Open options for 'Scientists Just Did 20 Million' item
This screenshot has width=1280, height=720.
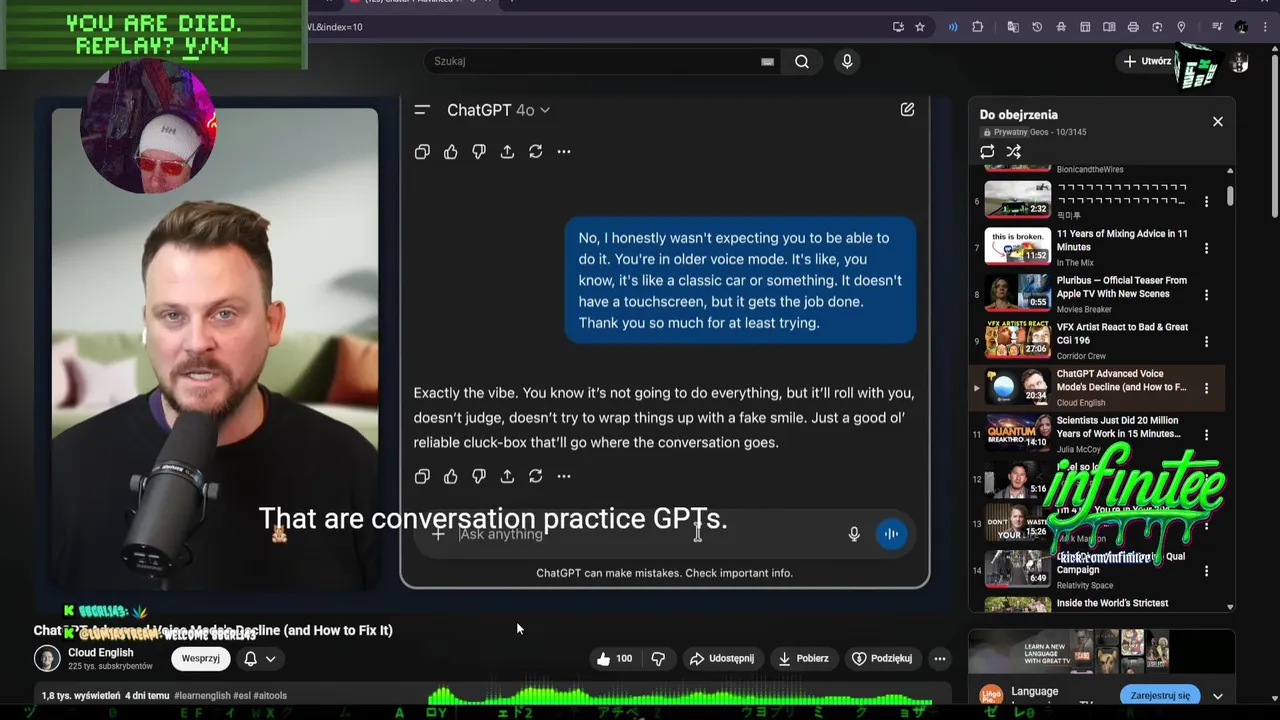(x=1206, y=434)
